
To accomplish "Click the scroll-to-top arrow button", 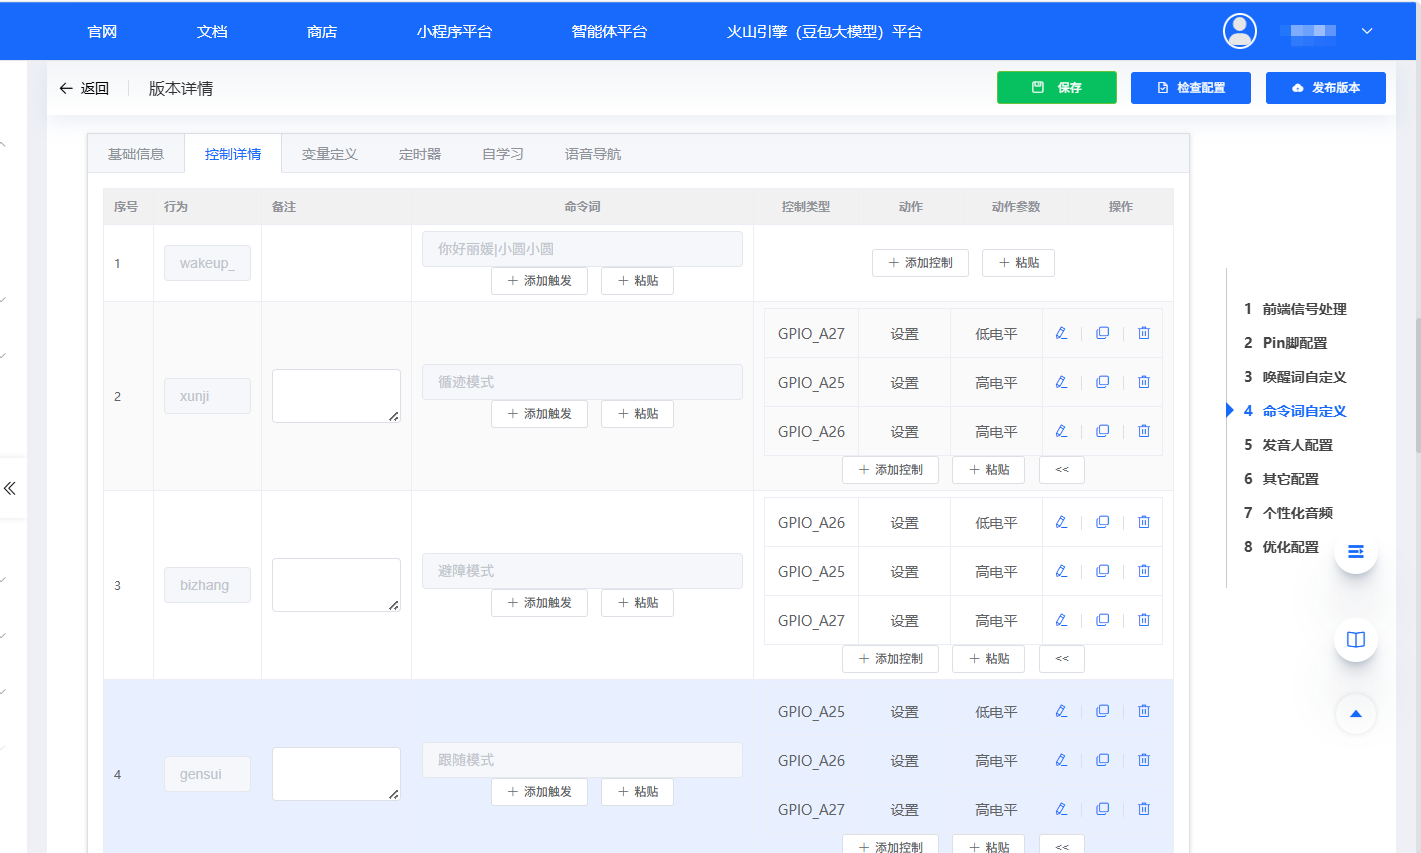I will tap(1356, 714).
